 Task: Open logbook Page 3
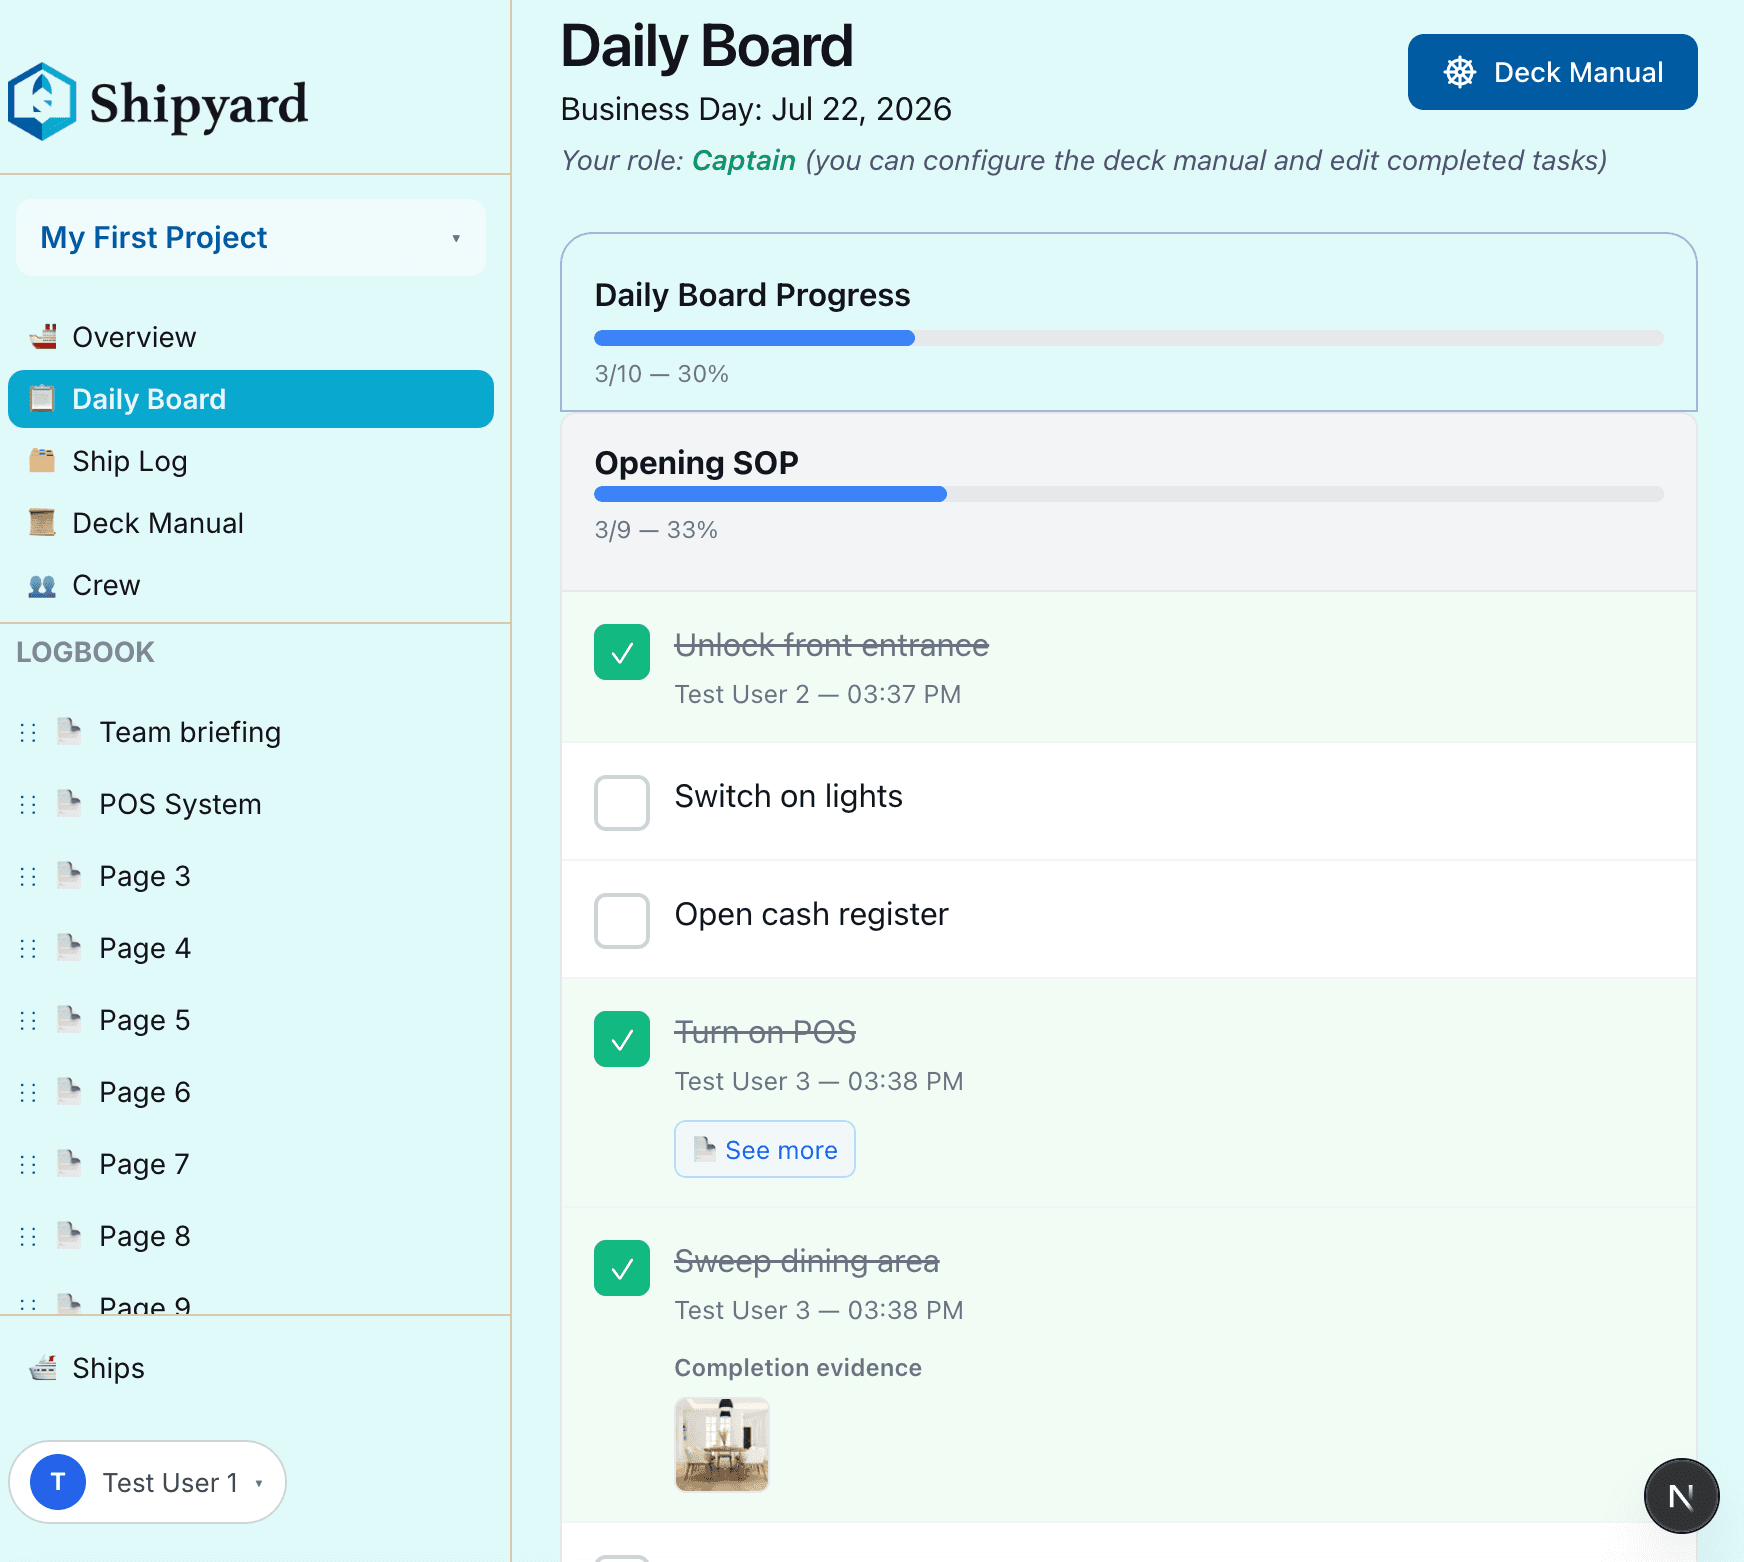[x=145, y=876]
